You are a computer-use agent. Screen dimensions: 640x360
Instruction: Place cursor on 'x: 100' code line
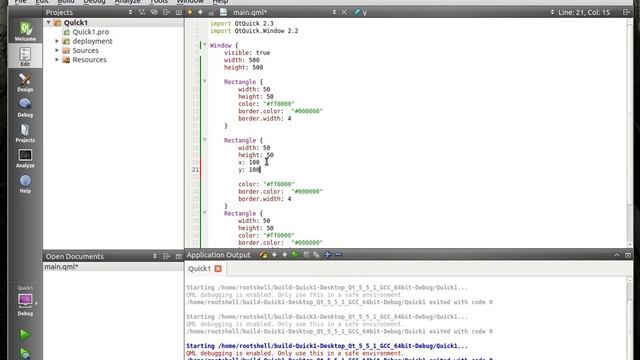coord(249,162)
